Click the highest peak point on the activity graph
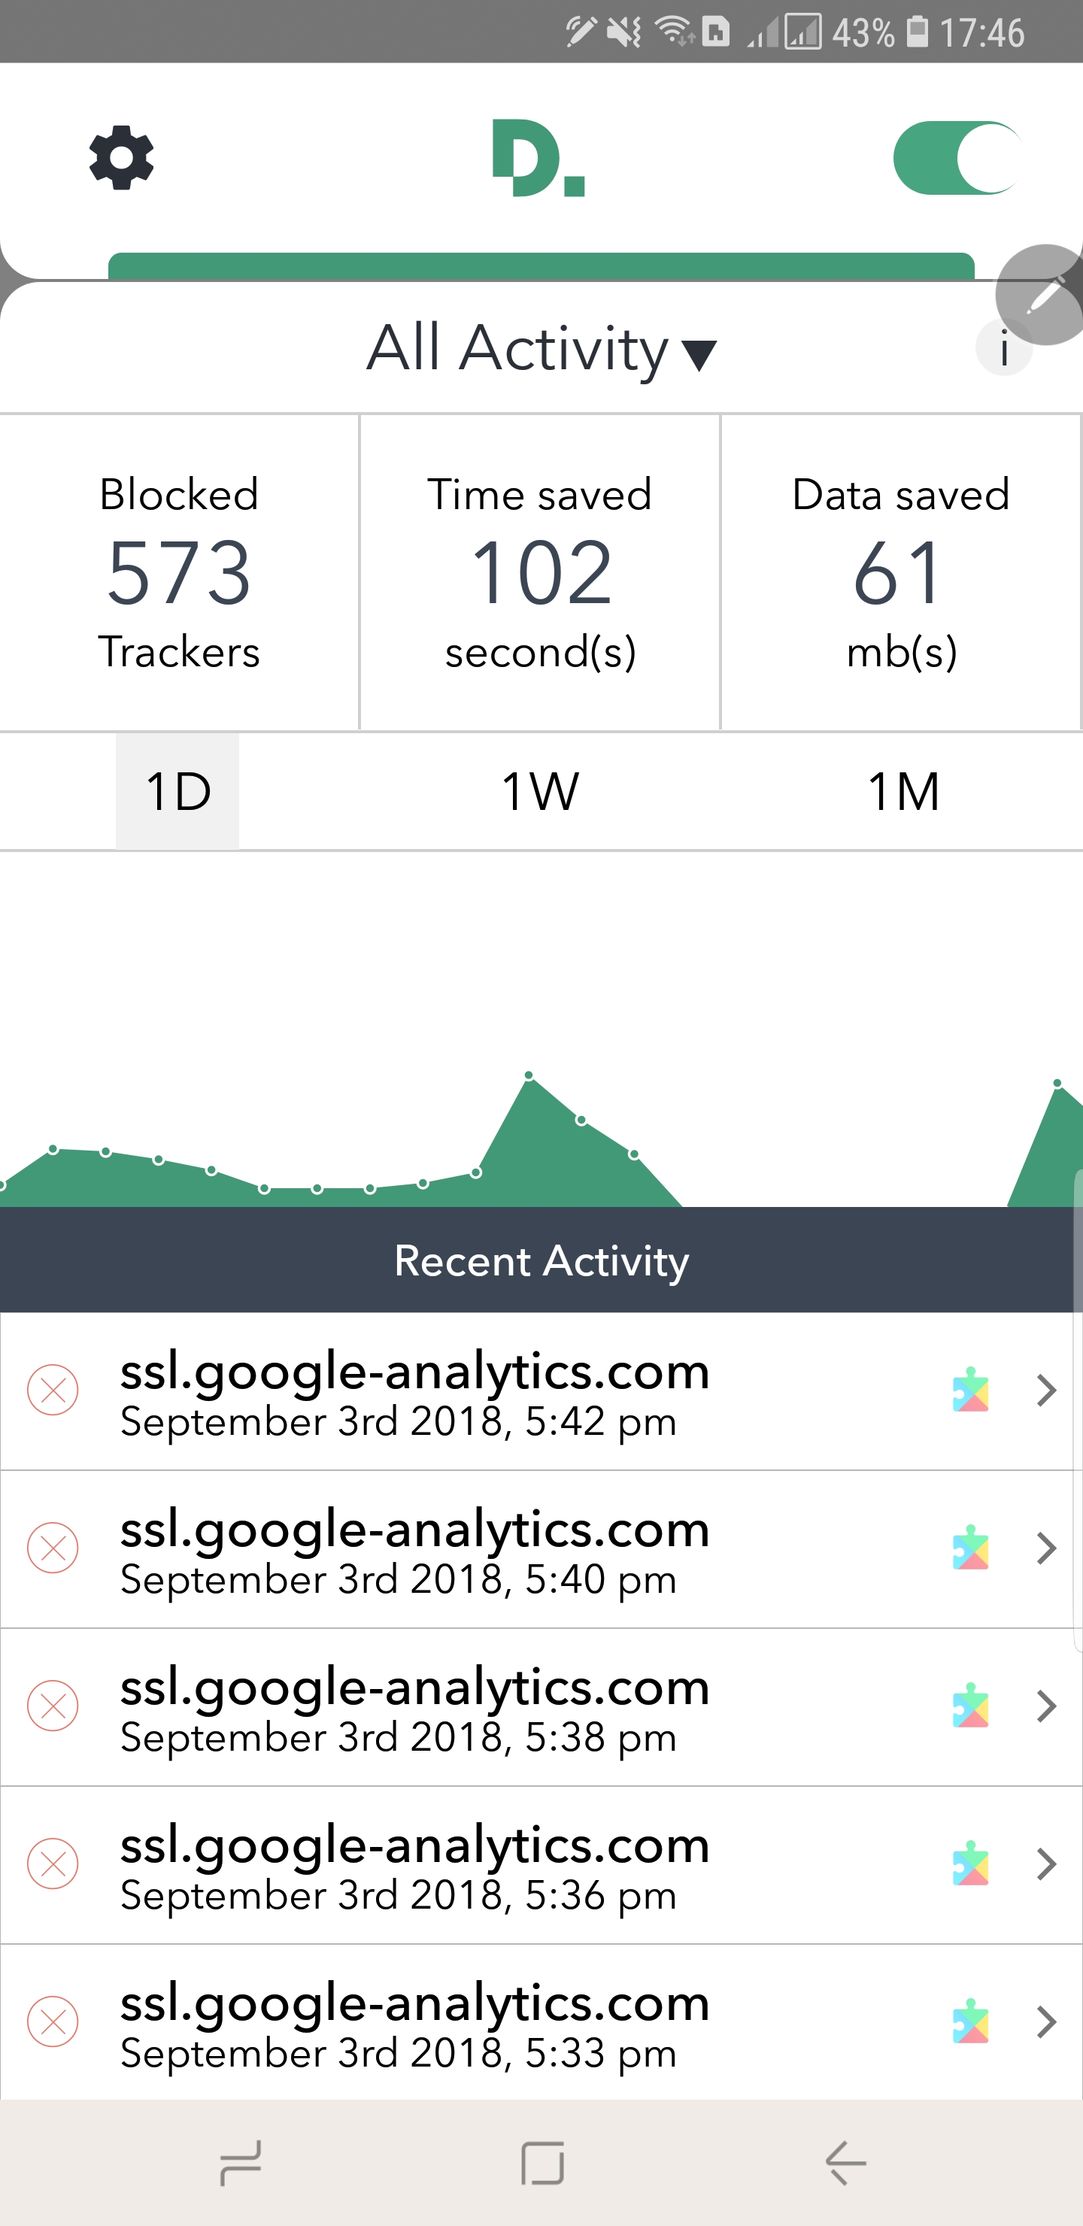The height and width of the screenshot is (2226, 1083). (529, 1076)
